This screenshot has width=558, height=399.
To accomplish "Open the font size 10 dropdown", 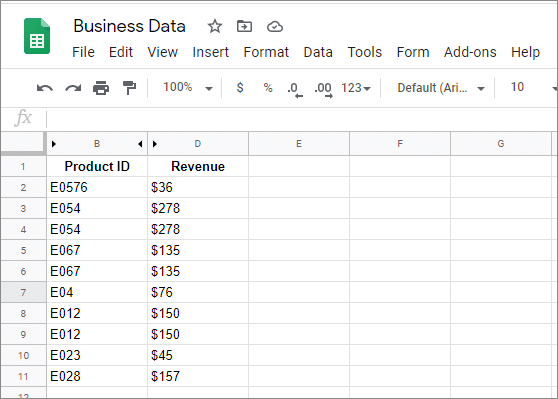I will [x=533, y=88].
